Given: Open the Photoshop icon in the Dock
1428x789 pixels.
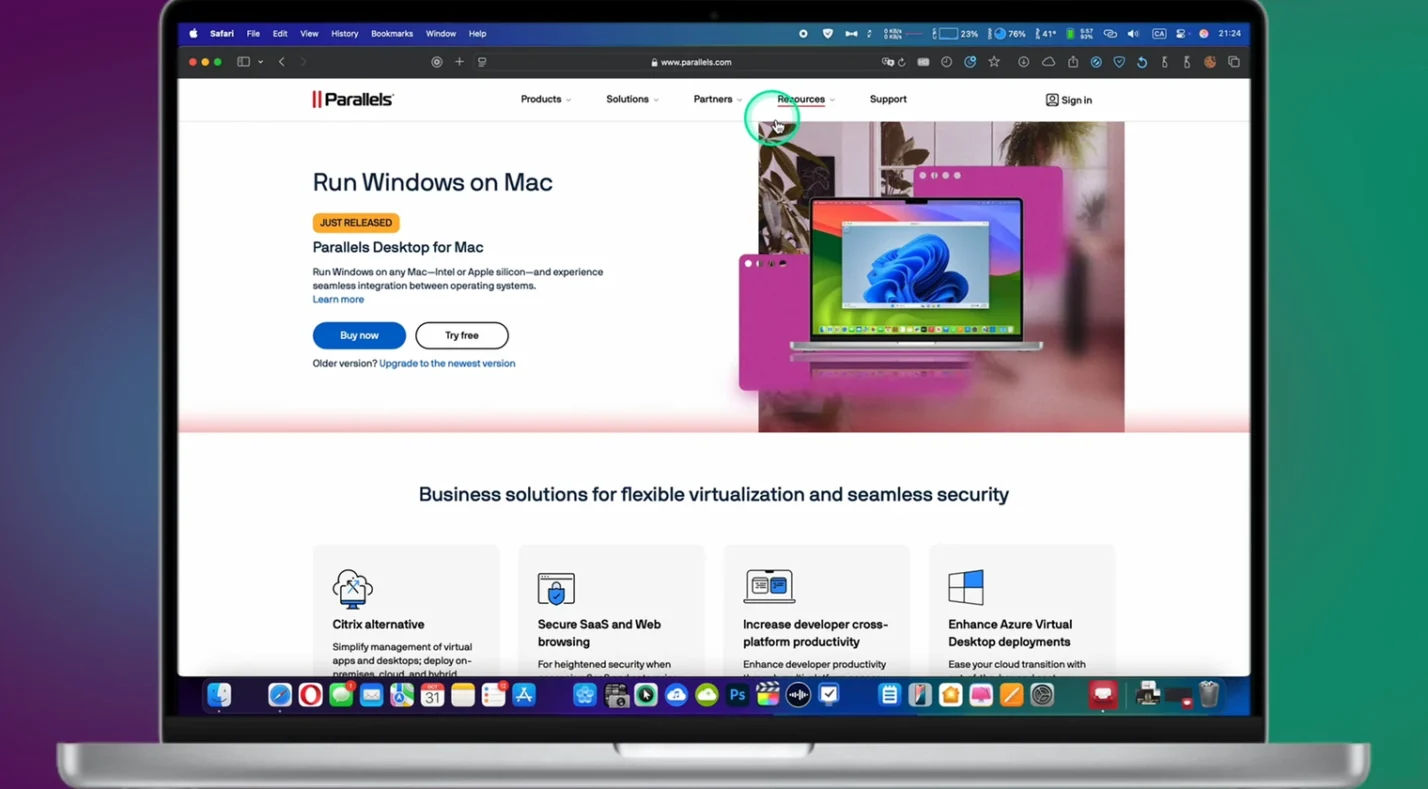Looking at the screenshot, I should pos(737,694).
